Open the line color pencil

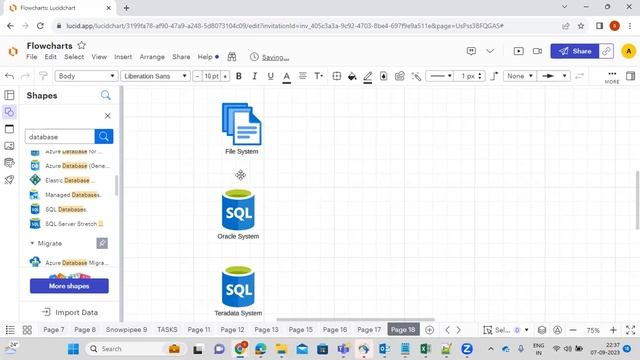coord(368,76)
